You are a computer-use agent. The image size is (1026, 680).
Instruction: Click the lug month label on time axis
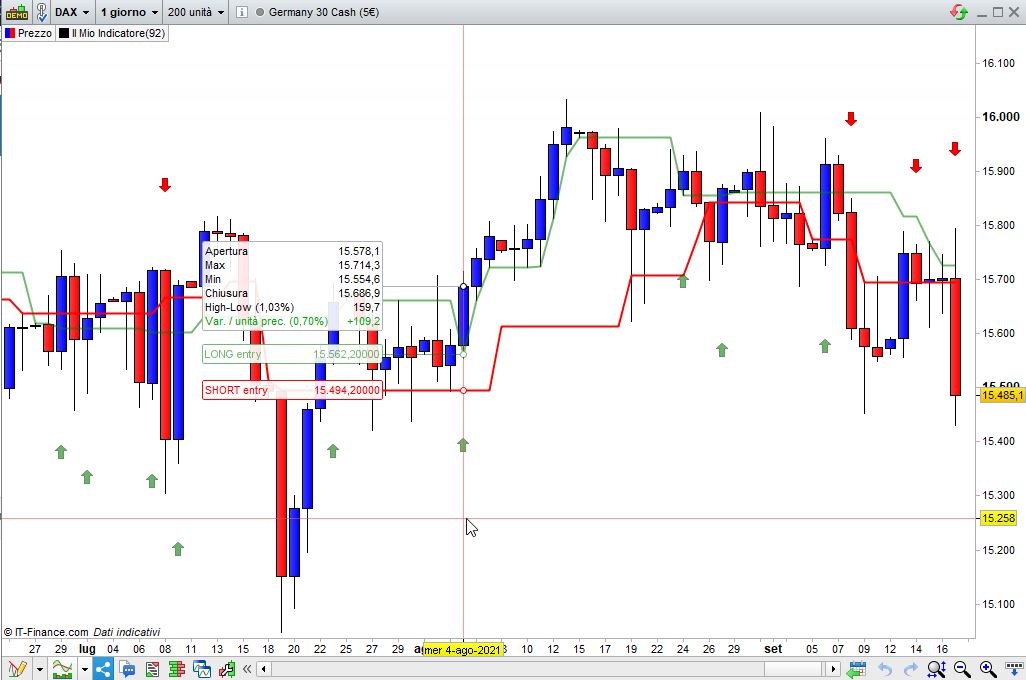click(x=87, y=649)
